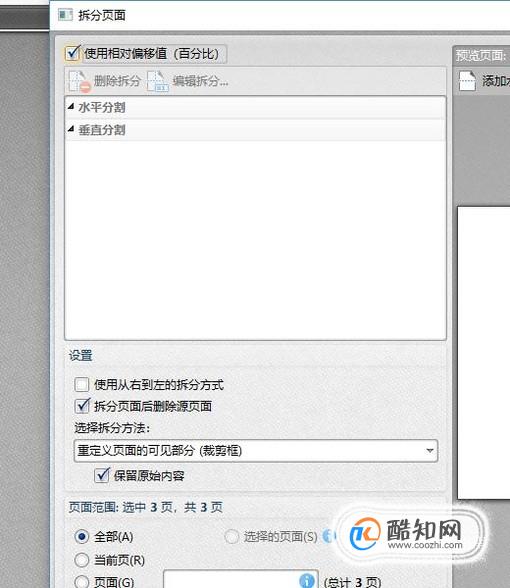
Task: Open the 选择拆分方法 dropdown list
Action: [256, 450]
